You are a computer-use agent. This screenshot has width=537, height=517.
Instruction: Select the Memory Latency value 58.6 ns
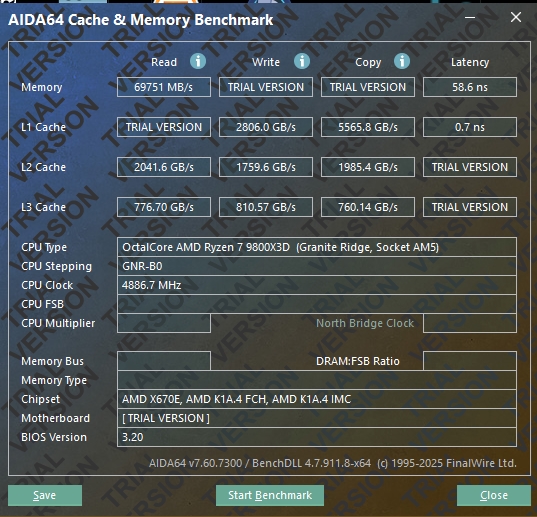coord(470,87)
